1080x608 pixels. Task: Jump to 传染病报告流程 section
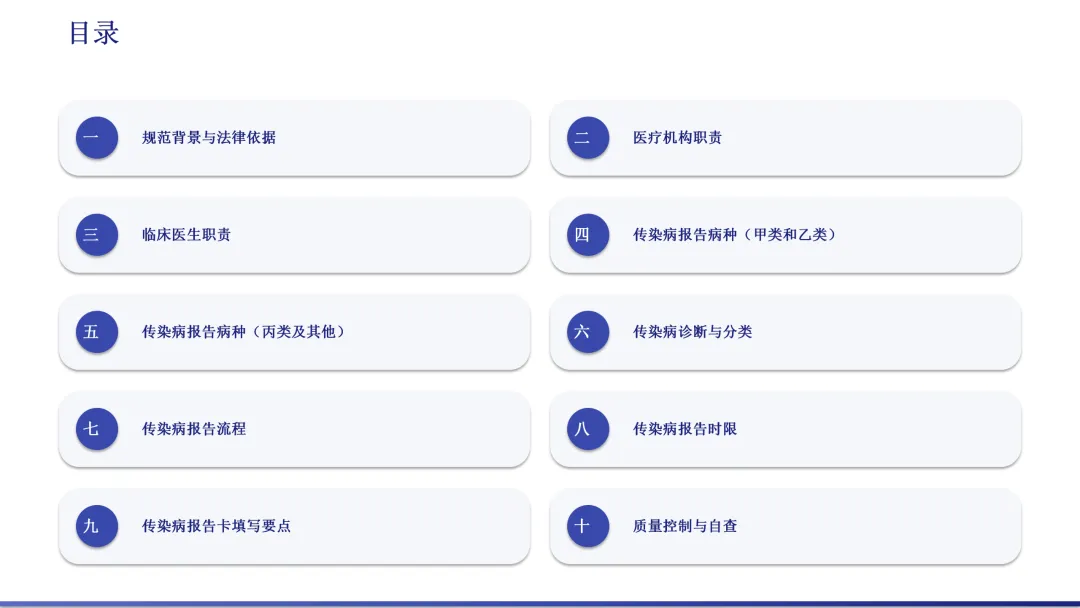194,429
